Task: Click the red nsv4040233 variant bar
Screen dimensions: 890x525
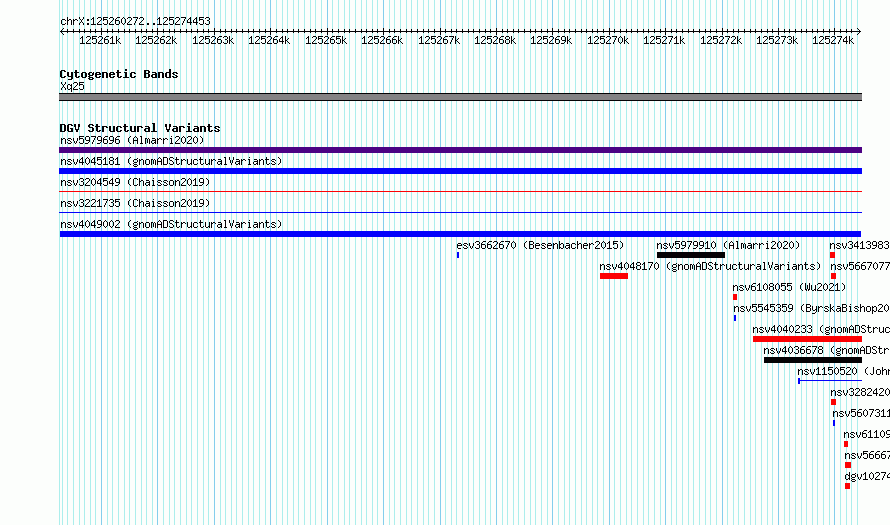Action: tap(807, 339)
